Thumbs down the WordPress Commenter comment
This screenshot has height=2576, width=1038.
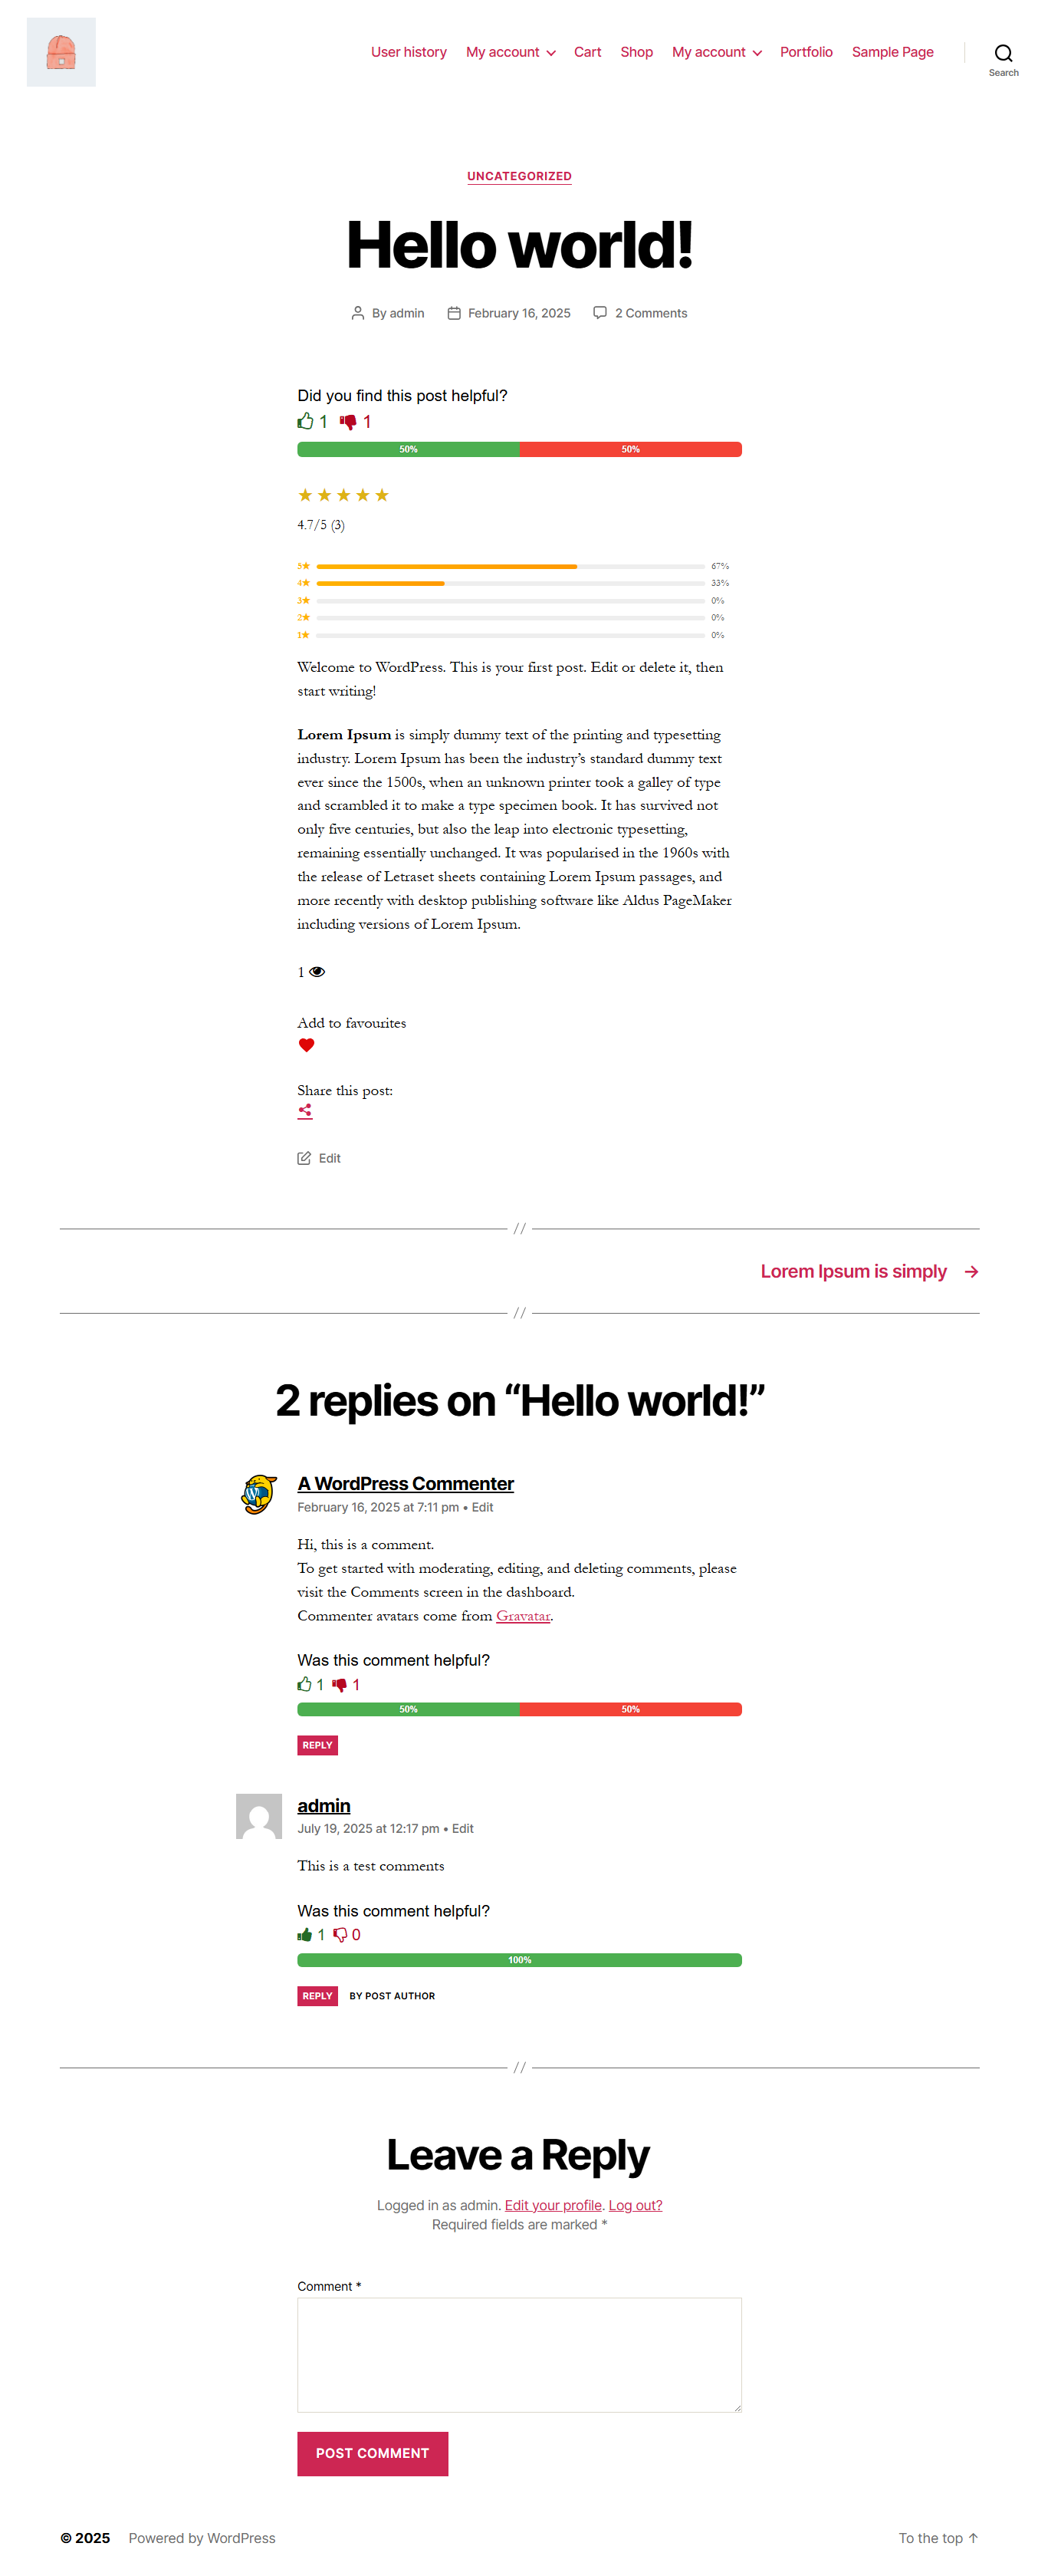coord(340,1684)
